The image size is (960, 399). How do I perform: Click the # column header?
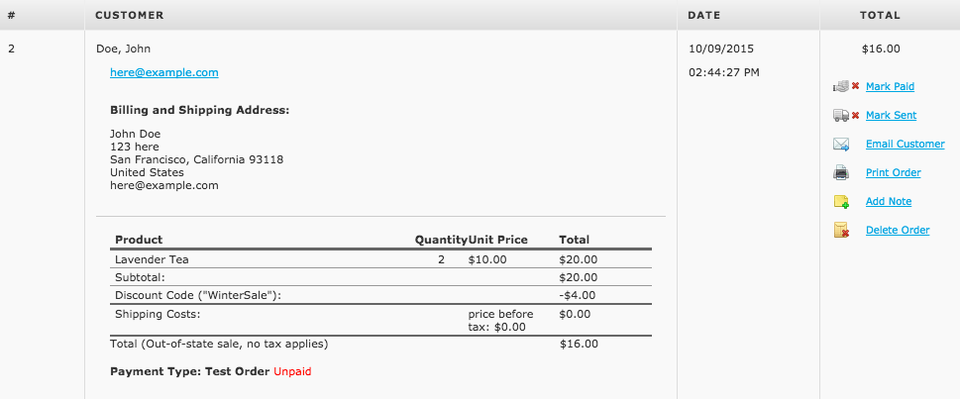(x=11, y=15)
